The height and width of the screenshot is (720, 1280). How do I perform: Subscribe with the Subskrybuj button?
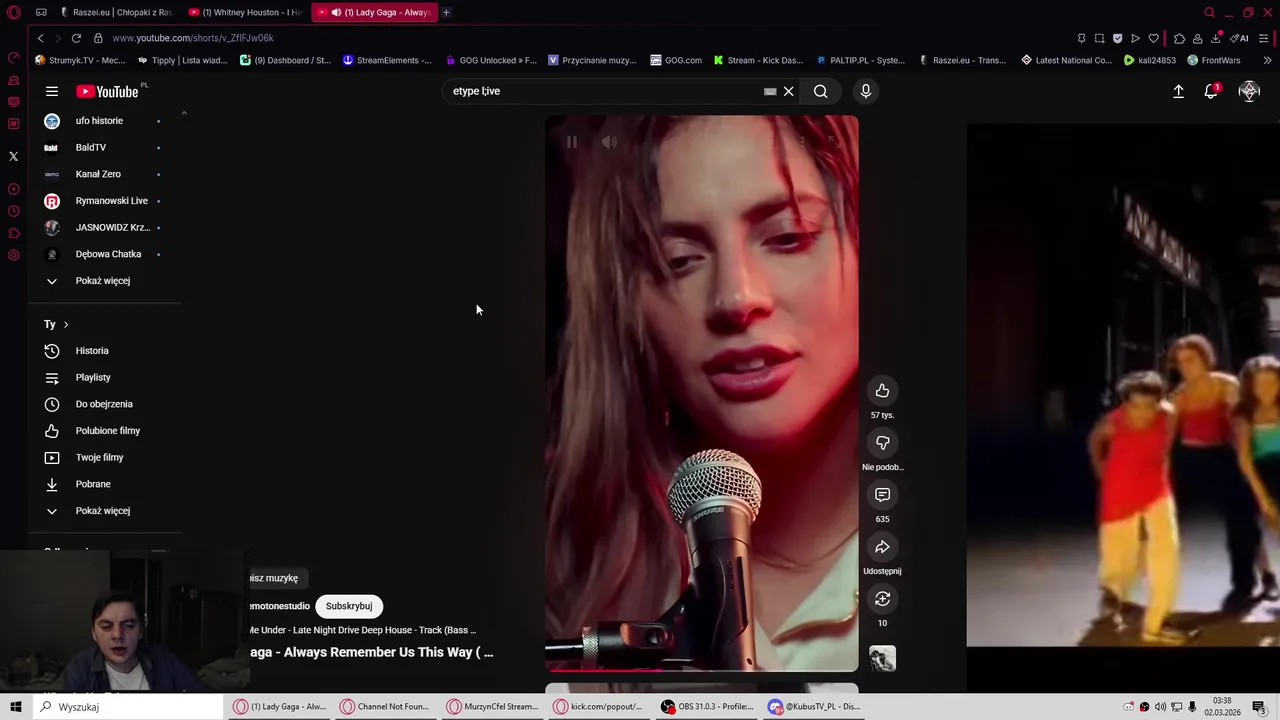tap(349, 606)
